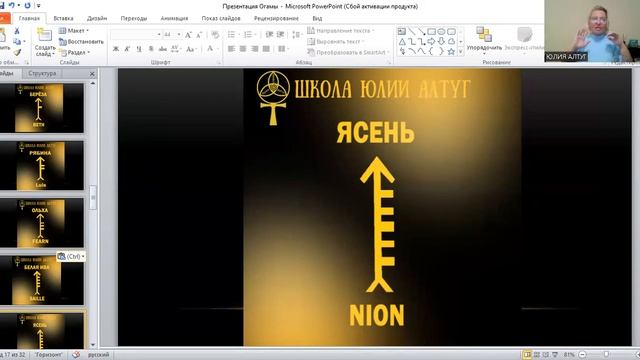Close the slides thumbnail pane
This screenshot has width=640, height=360.
(92, 74)
